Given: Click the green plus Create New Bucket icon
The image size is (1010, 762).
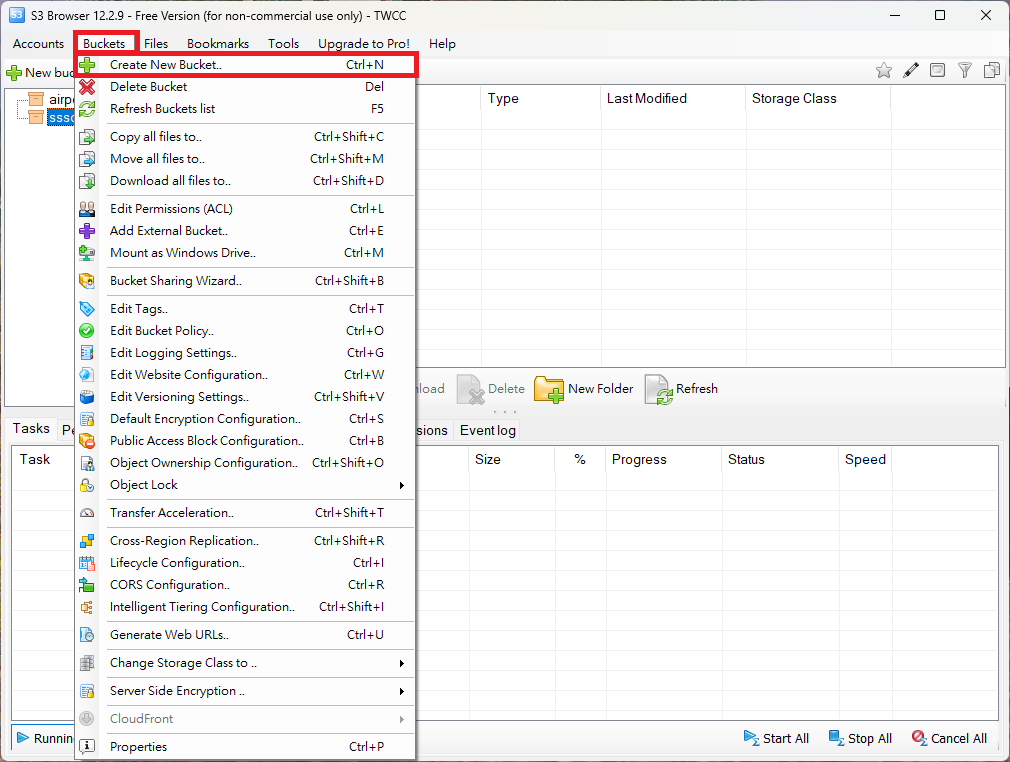Looking at the screenshot, I should [x=87, y=65].
